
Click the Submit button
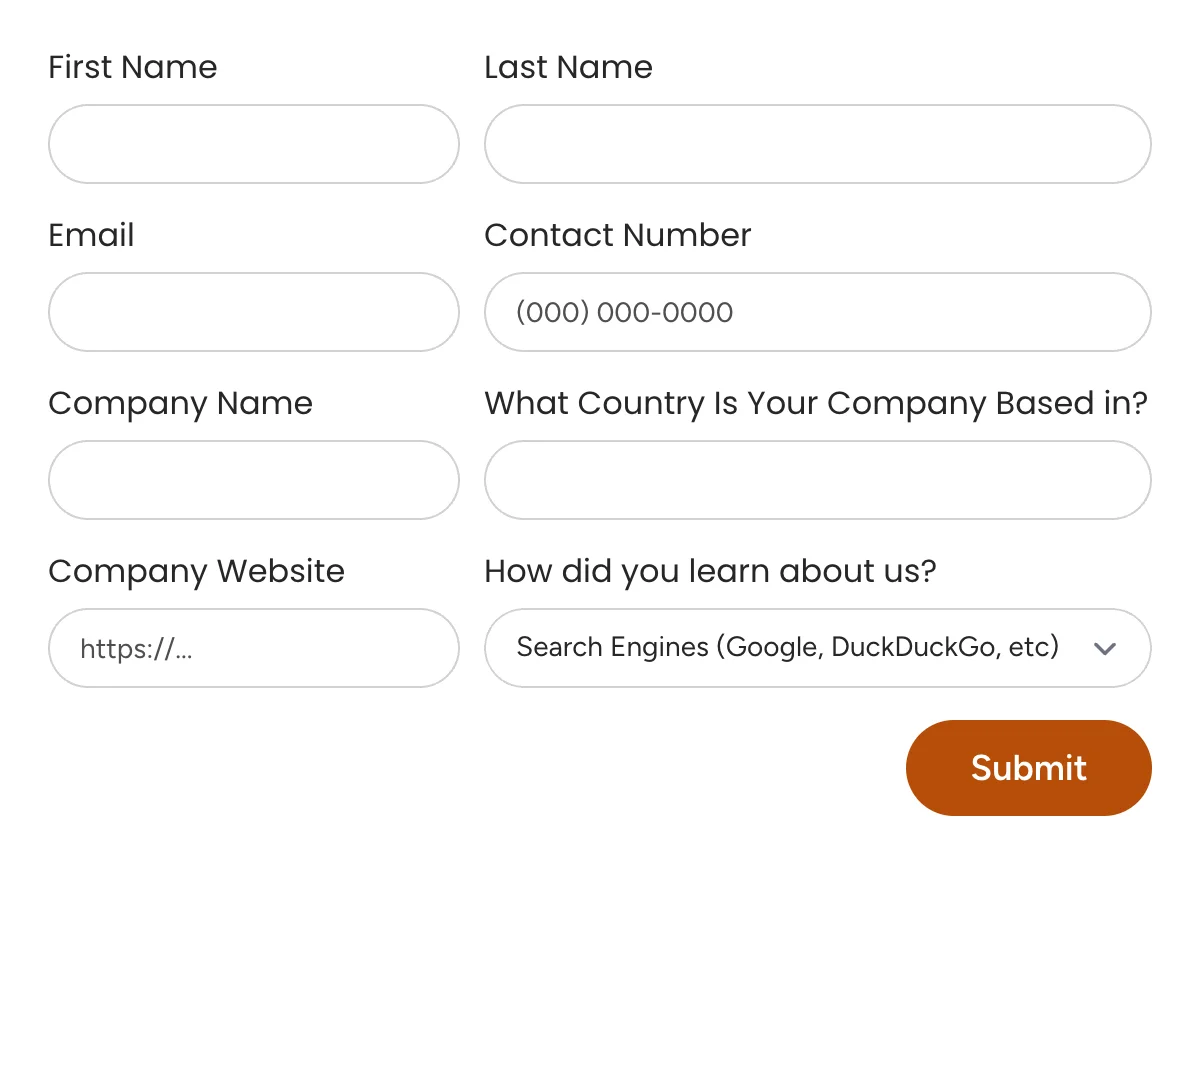coord(1028,767)
